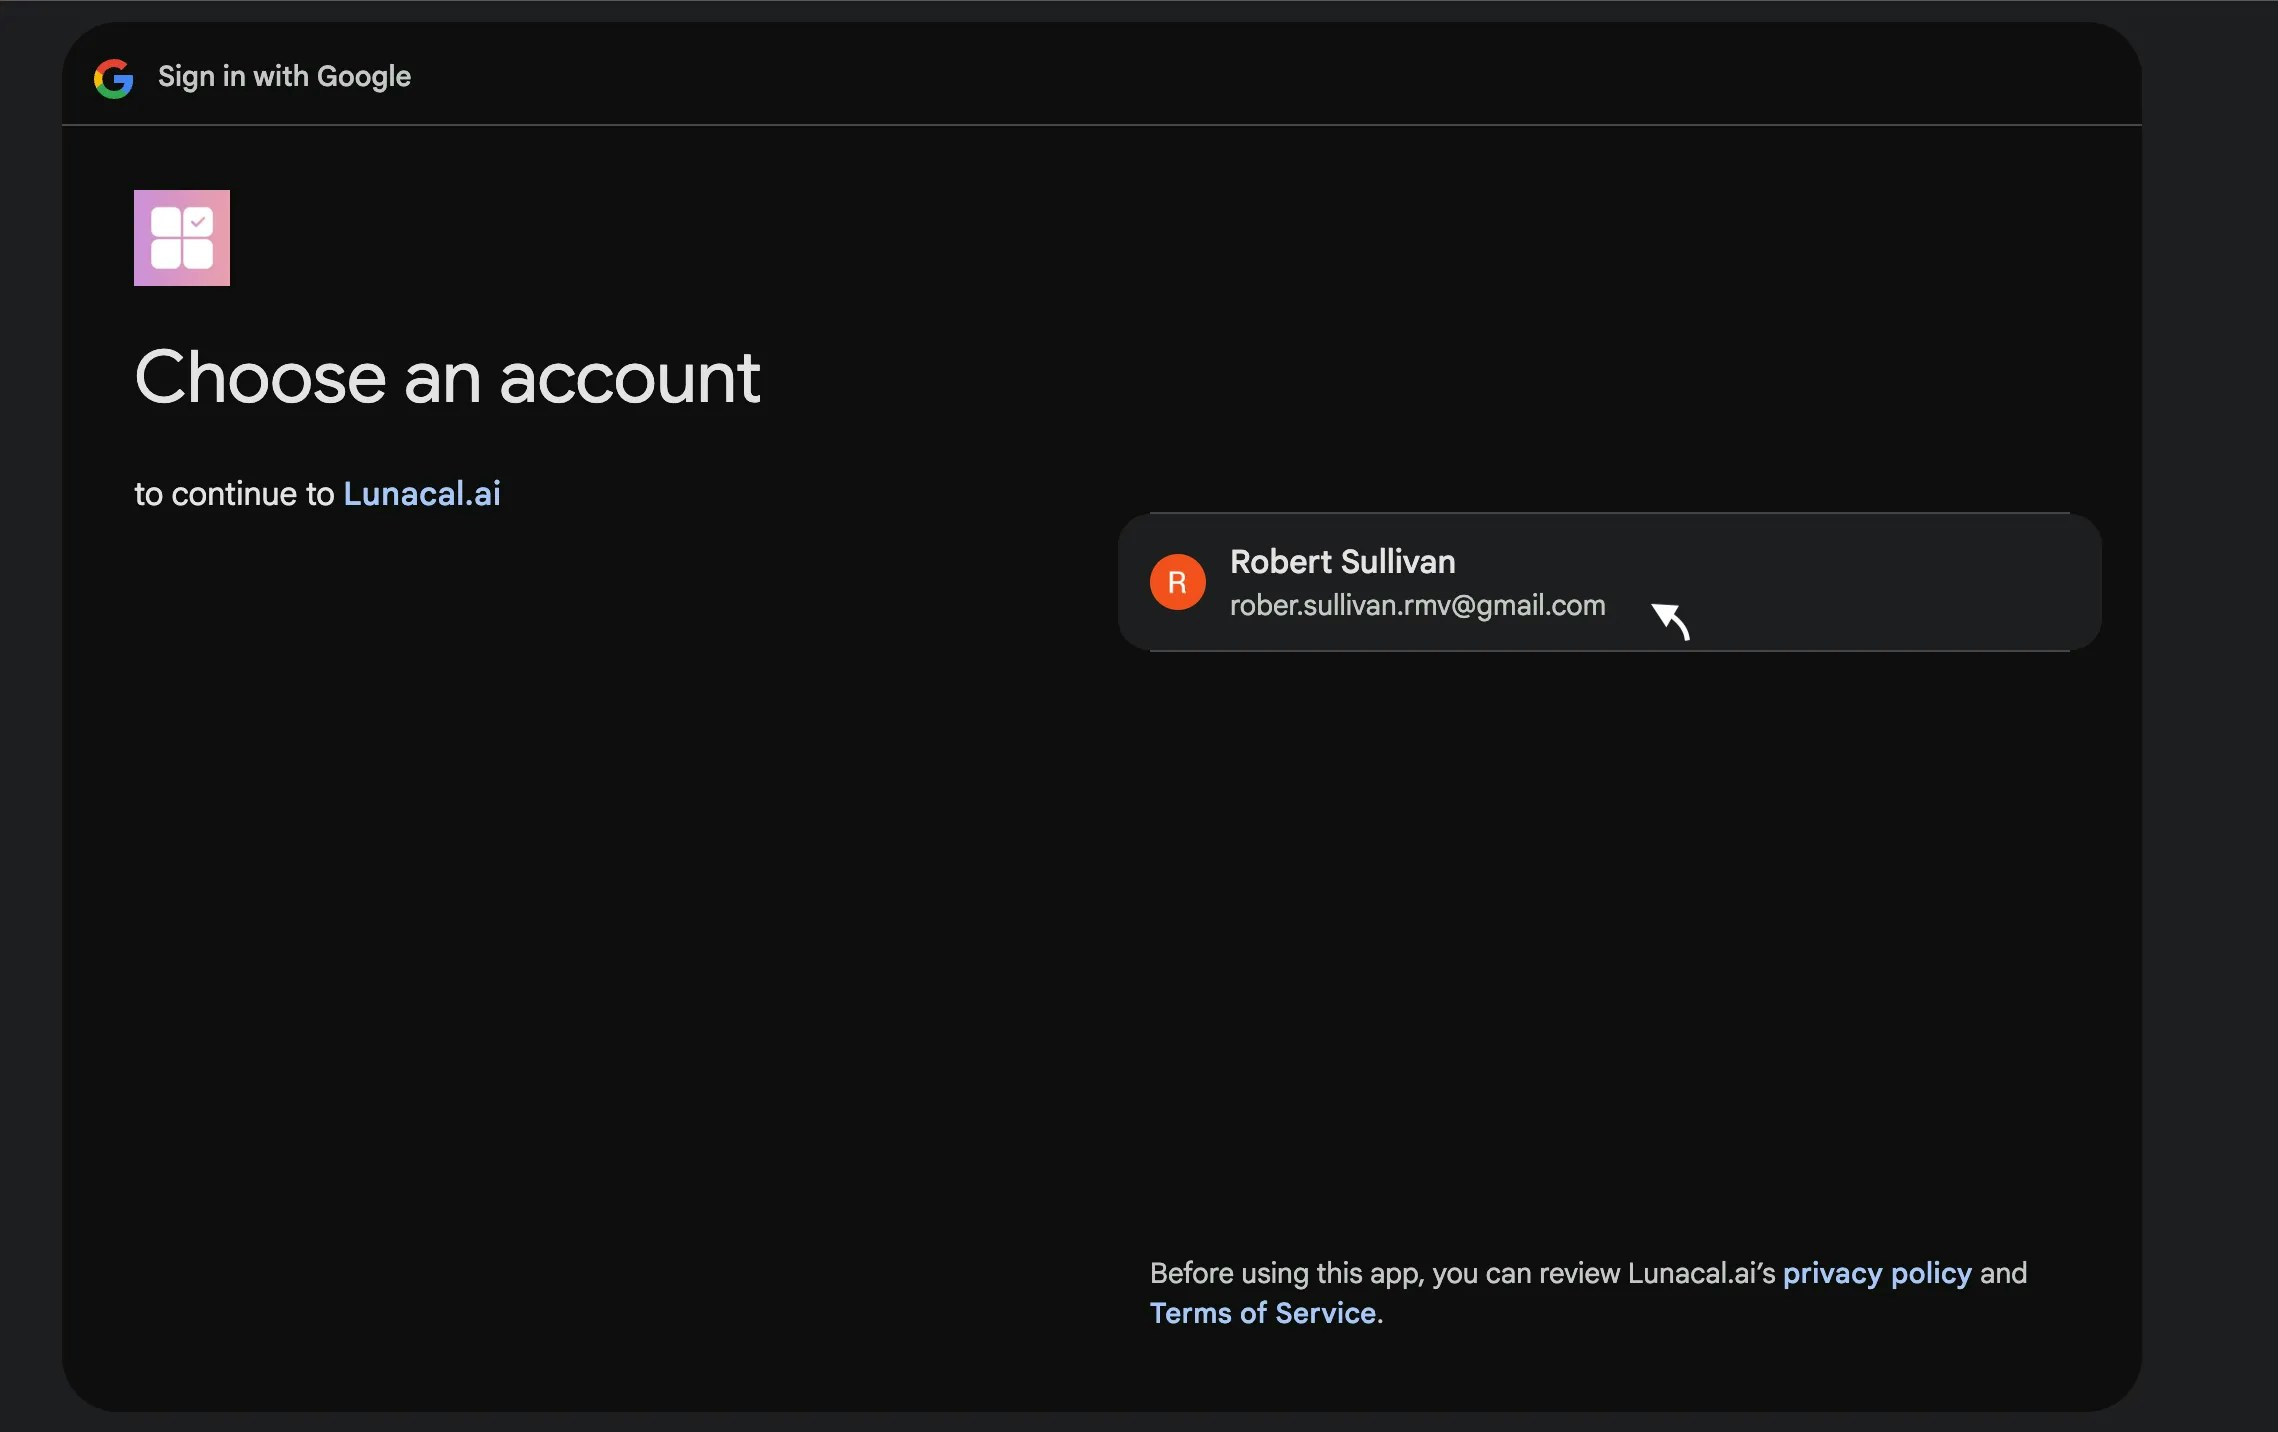Open the privacy policy link

pos(1876,1273)
